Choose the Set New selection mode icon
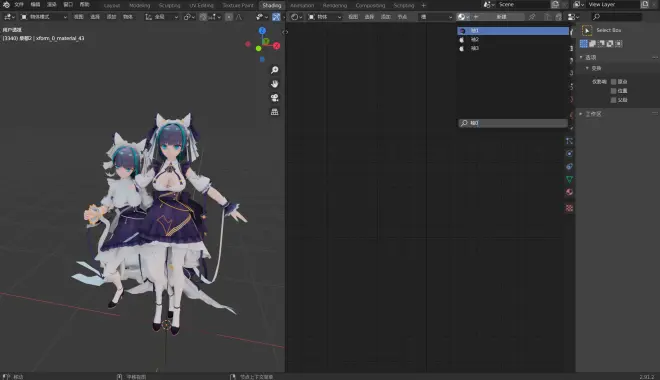Screen dimensions: 660x380 583,43
